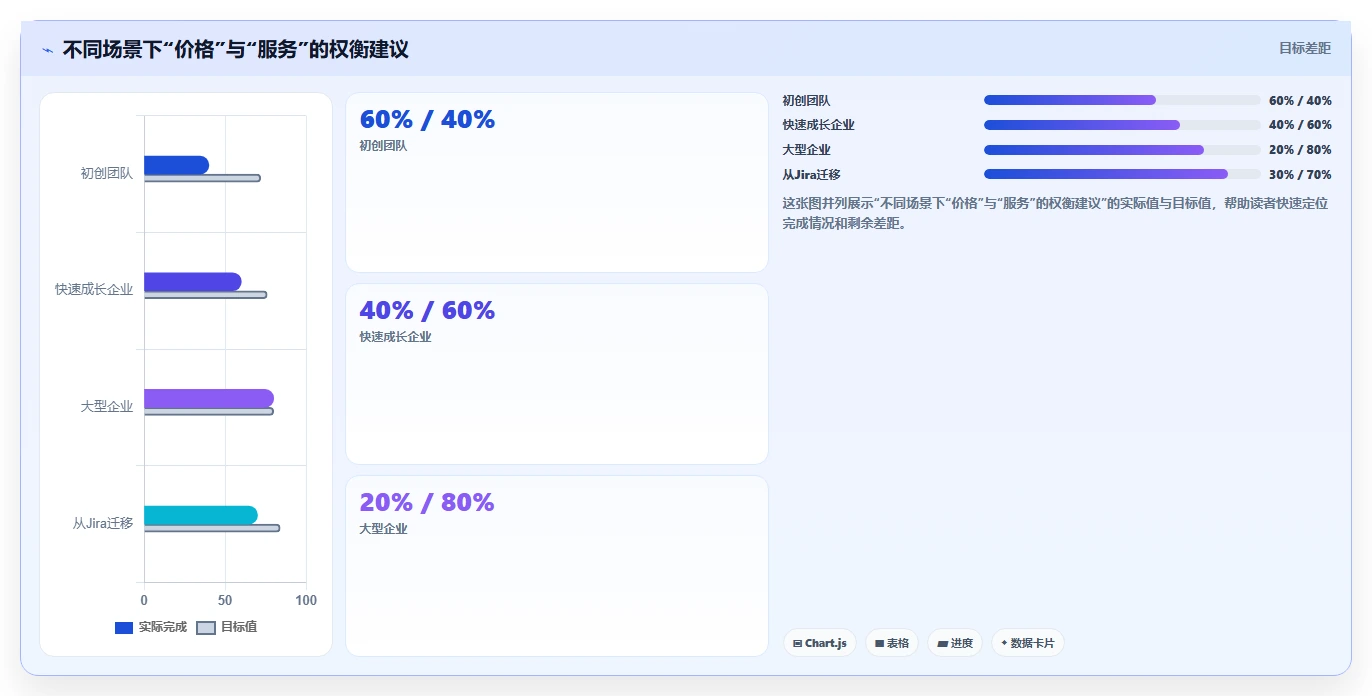Click the lightning icon beside the title
Image resolution: width=1372 pixels, height=696 pixels.
(47, 50)
